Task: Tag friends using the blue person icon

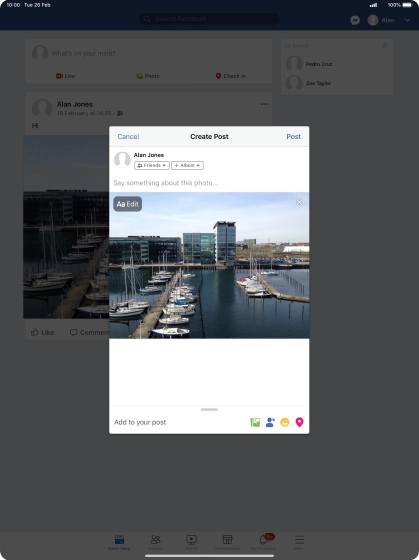Action: pyautogui.click(x=270, y=422)
